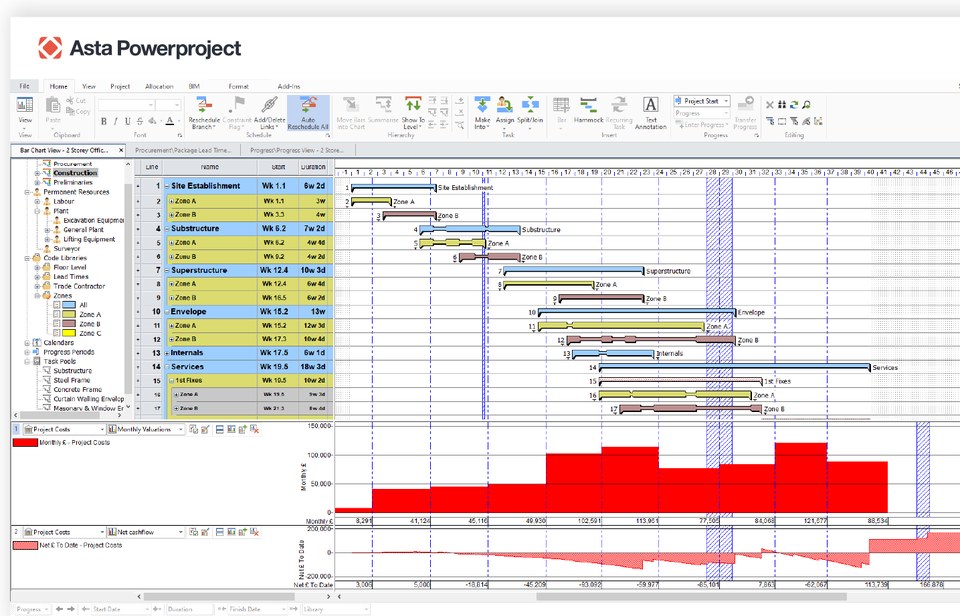The width and height of the screenshot is (960, 616).
Task: Click the Superstructure bar in the Gantt chart
Action: 573,270
